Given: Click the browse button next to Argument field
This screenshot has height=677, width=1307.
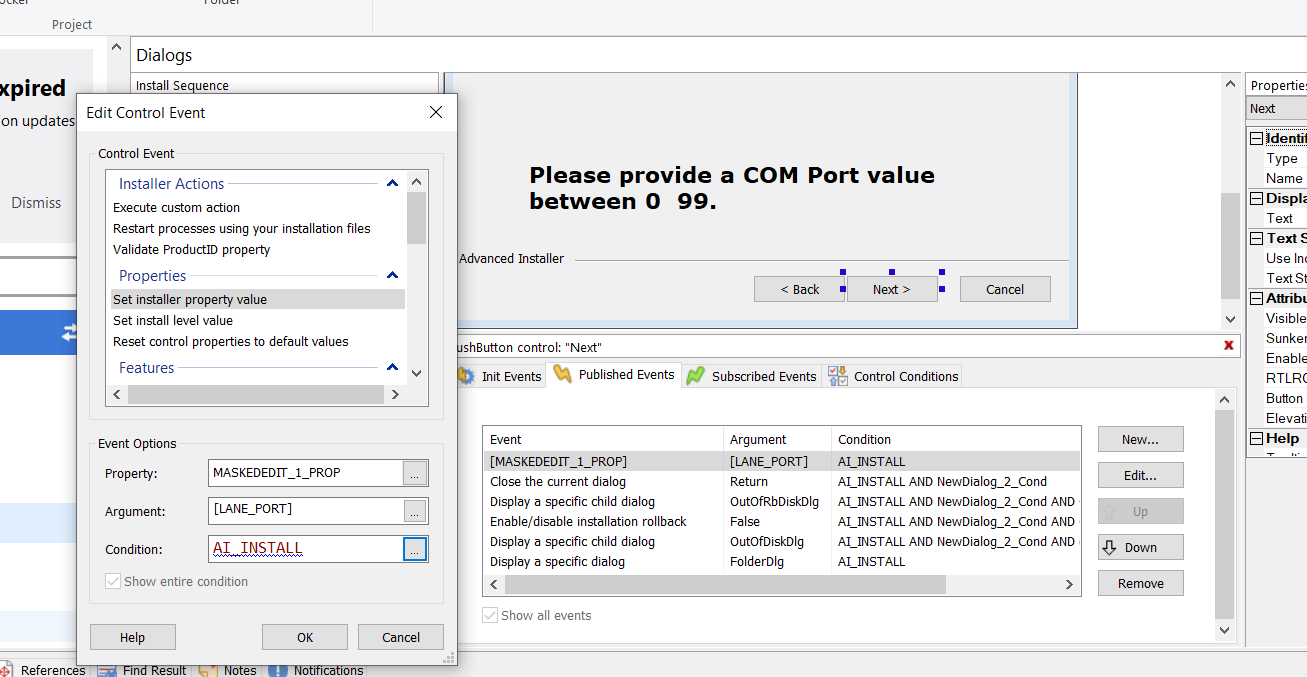Looking at the screenshot, I should coord(415,511).
